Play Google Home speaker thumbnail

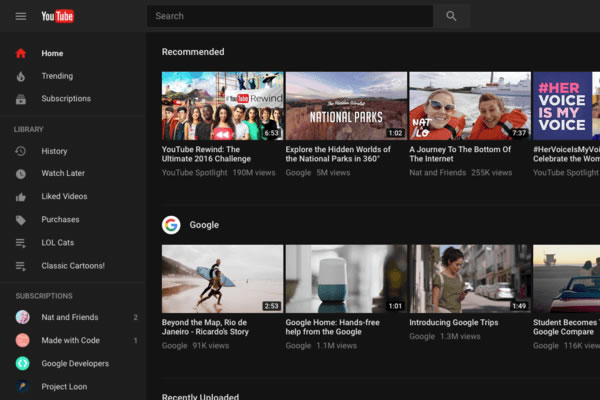coord(346,279)
